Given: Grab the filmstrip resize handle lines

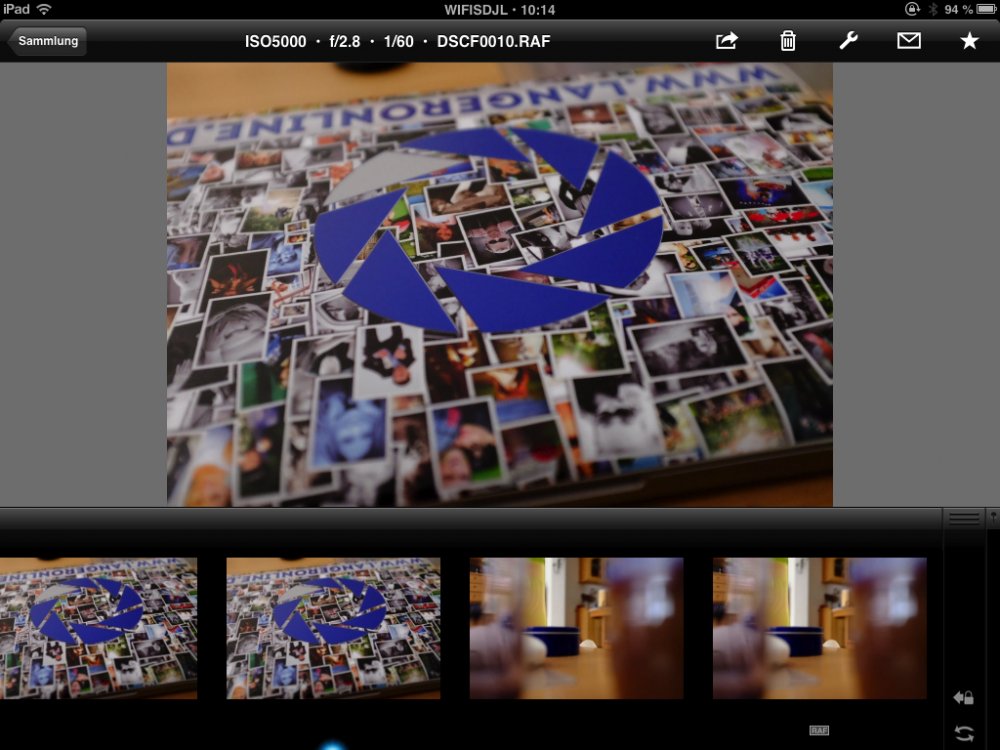Looking at the screenshot, I should pyautogui.click(x=964, y=518).
